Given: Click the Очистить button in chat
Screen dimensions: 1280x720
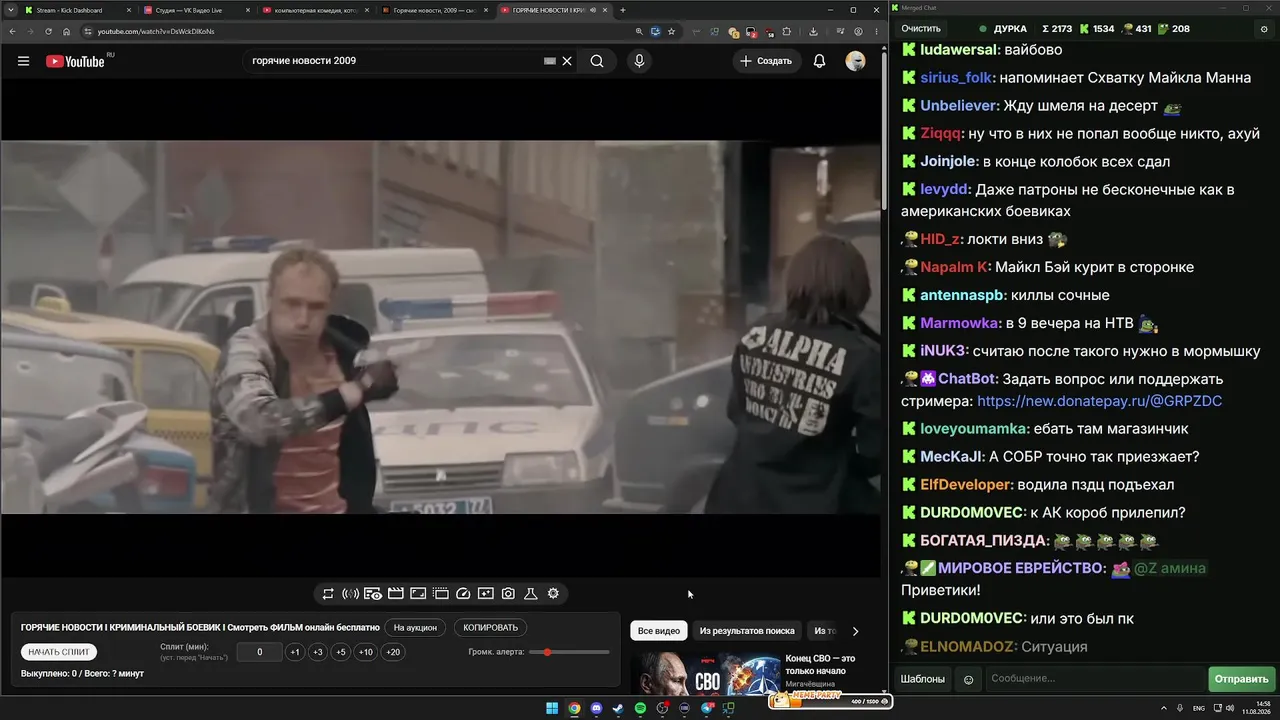Looking at the screenshot, I should 921,29.
